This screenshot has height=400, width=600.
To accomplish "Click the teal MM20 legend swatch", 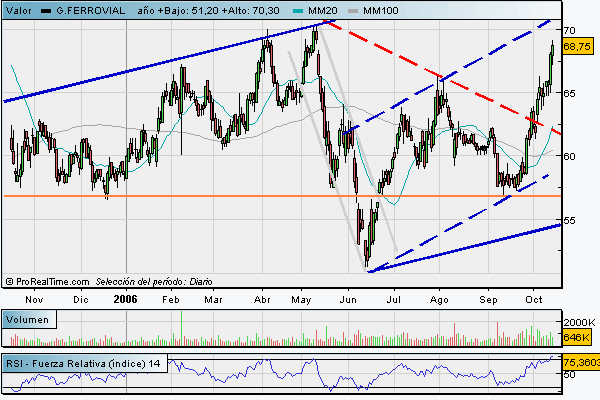I will tap(298, 11).
